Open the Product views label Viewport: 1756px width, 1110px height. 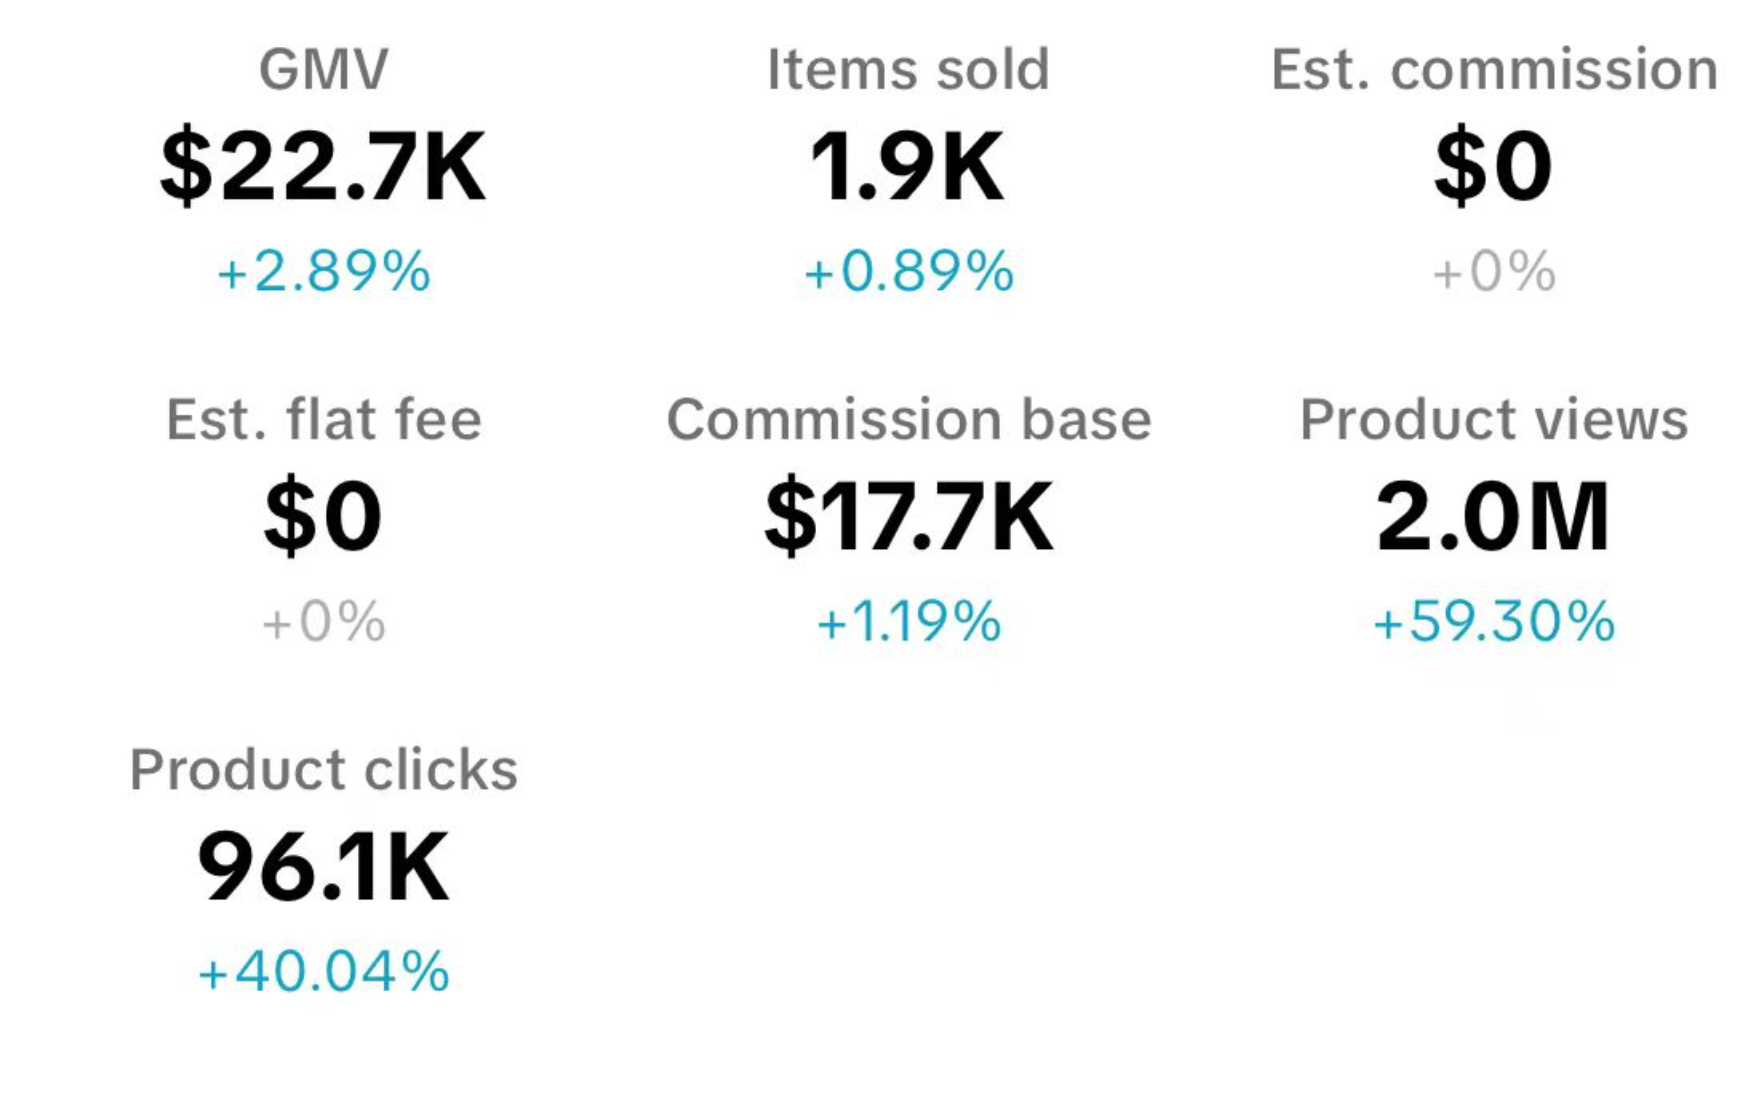[x=1494, y=420]
